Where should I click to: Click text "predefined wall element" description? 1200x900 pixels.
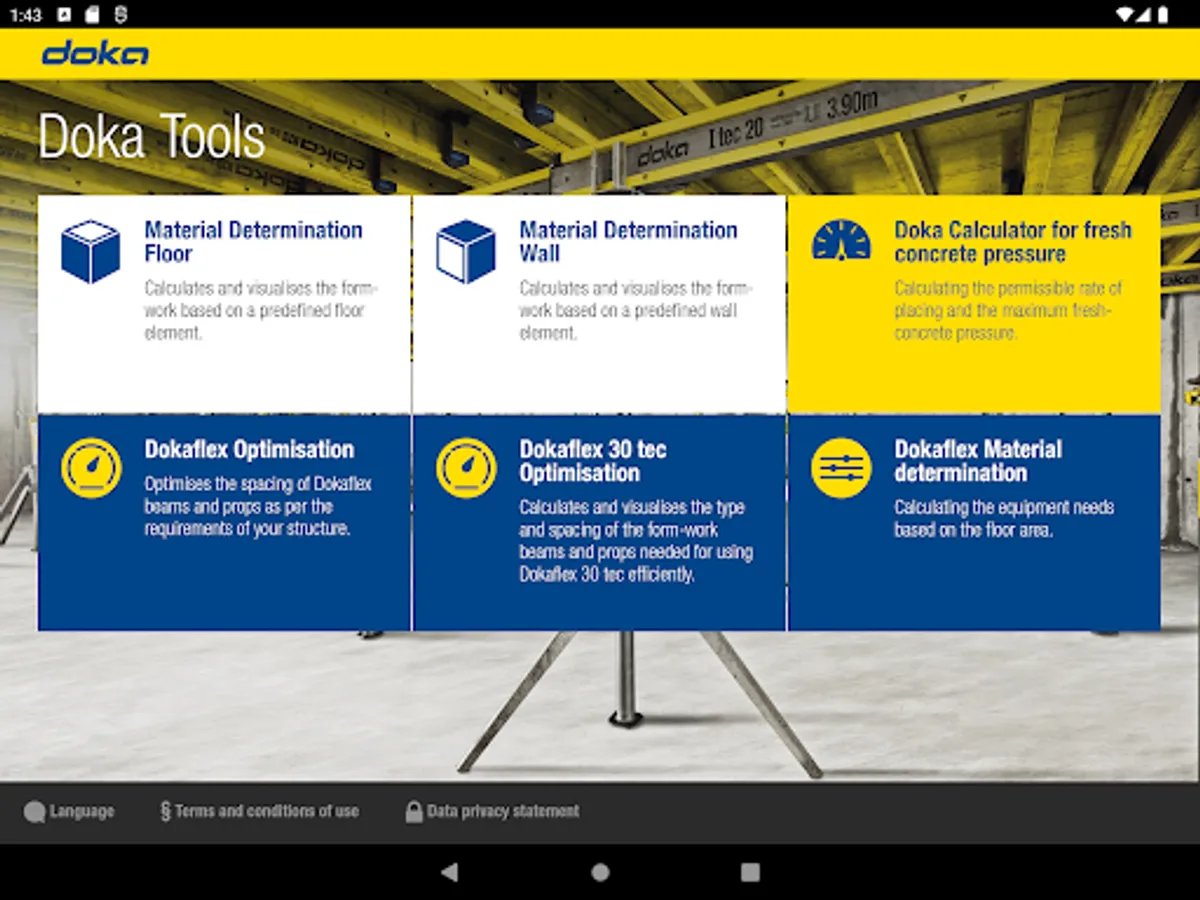click(628, 321)
